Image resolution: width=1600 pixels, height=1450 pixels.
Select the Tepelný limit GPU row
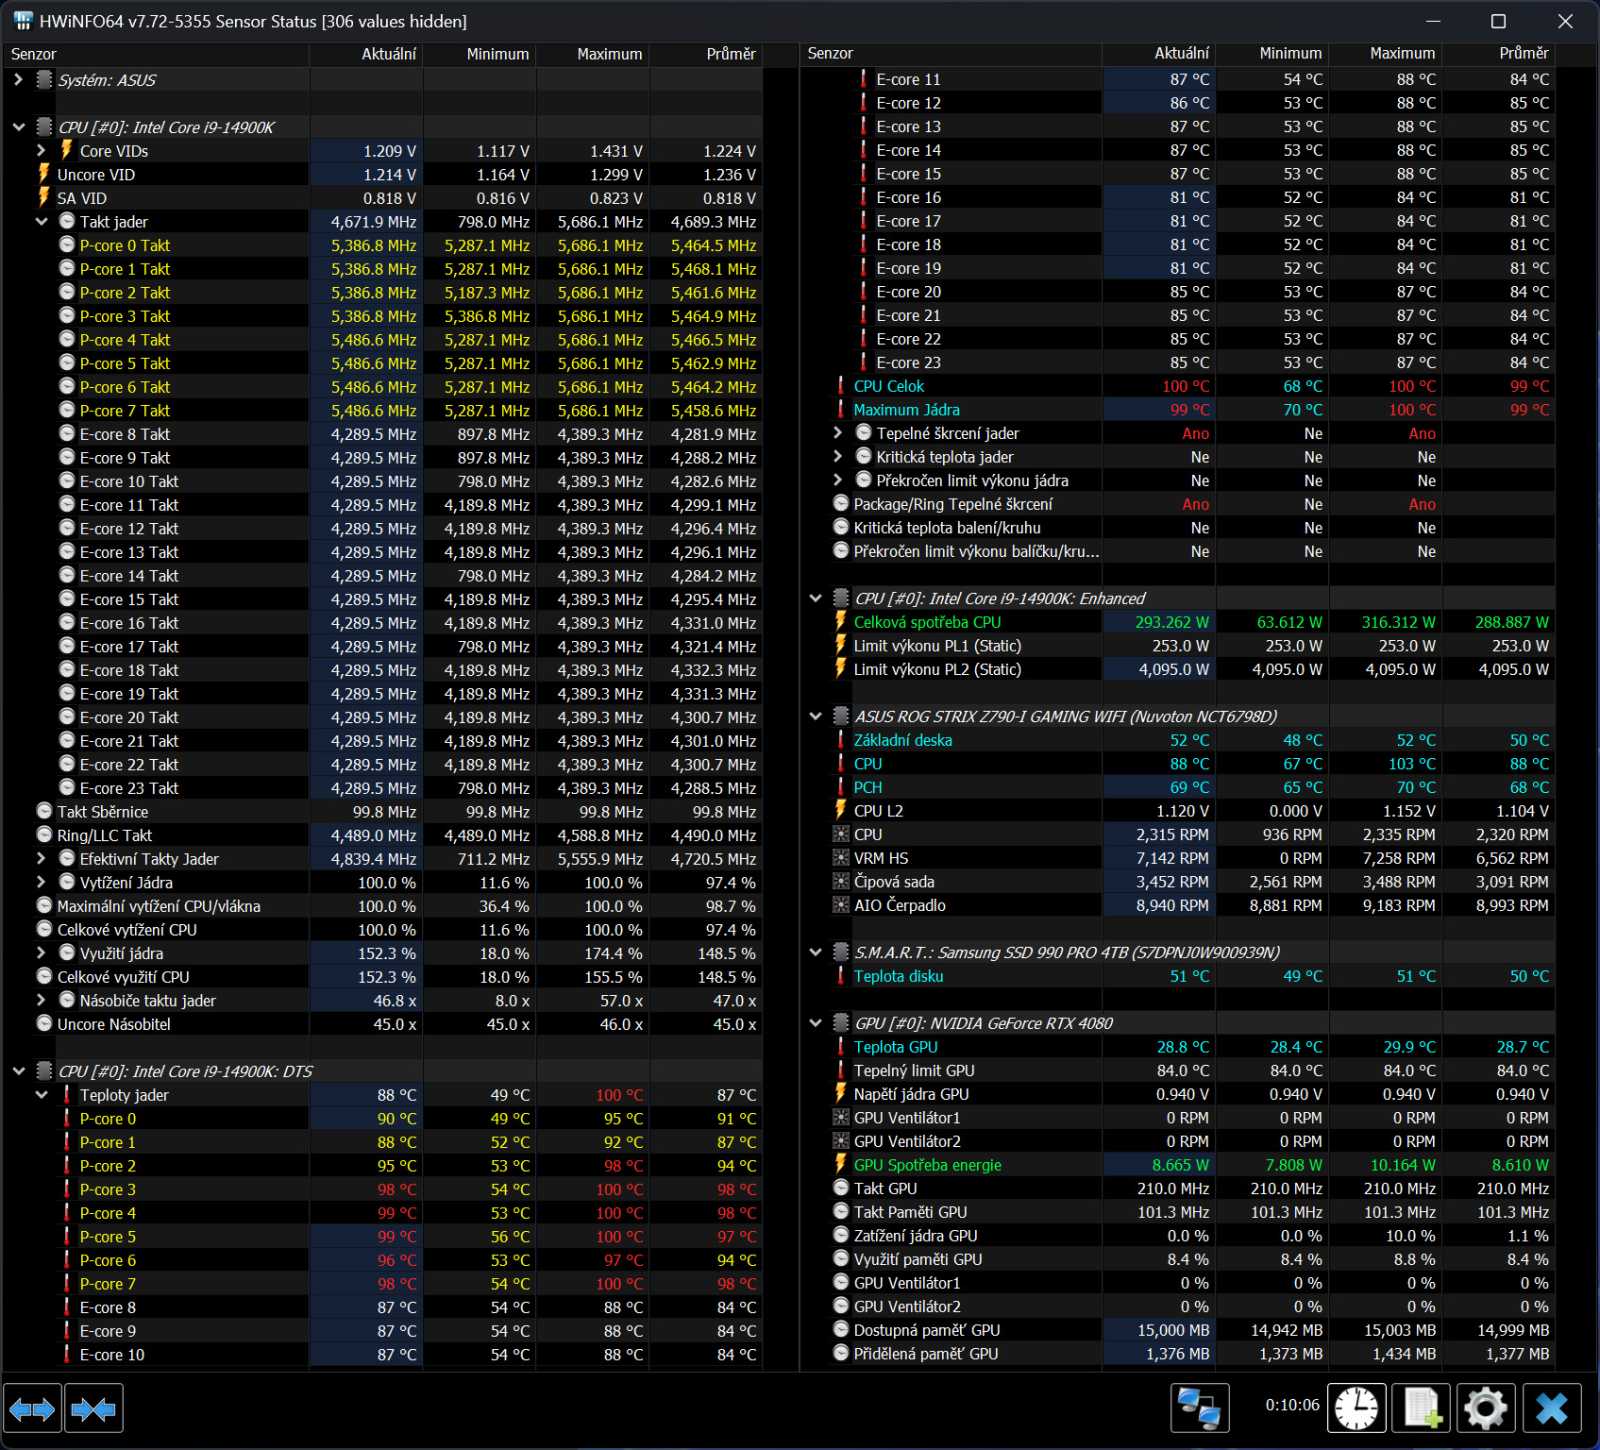point(1178,1070)
